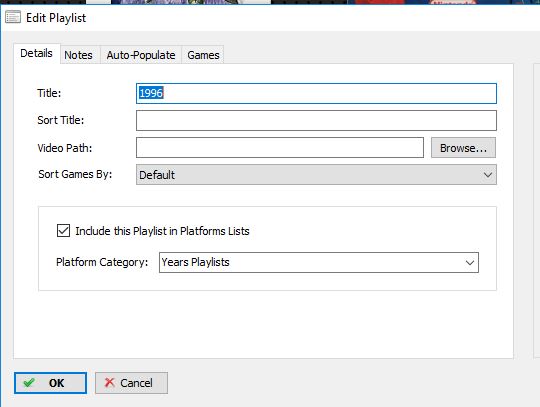The width and height of the screenshot is (540, 407).
Task: Click the Default sort value text
Action: (157, 175)
